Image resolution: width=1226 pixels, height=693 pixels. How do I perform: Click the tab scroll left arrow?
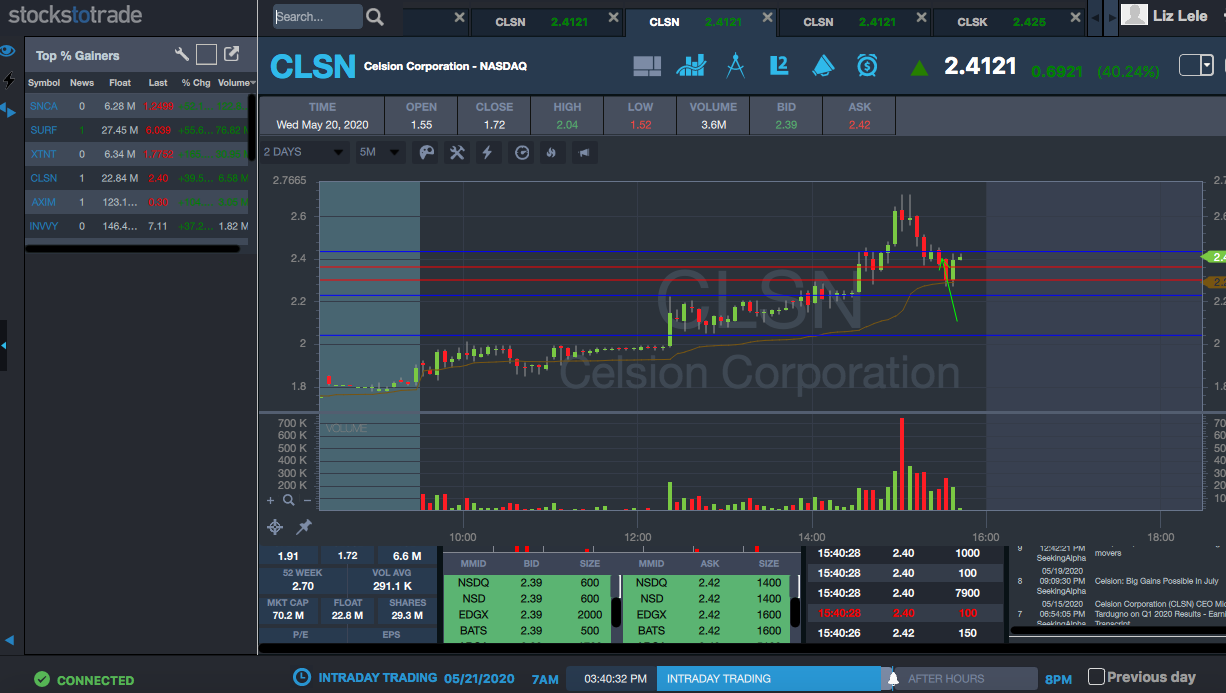click(x=1094, y=18)
